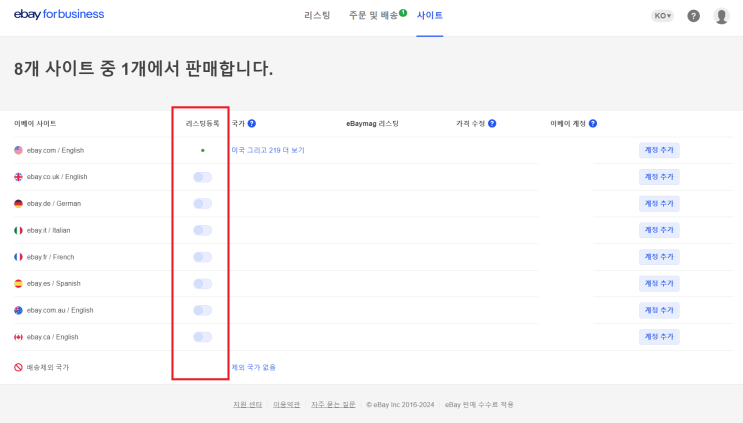Viewport: 743px width, 423px height.
Task: Click the eBaymag 리스팅 column header
Action: [x=372, y=123]
